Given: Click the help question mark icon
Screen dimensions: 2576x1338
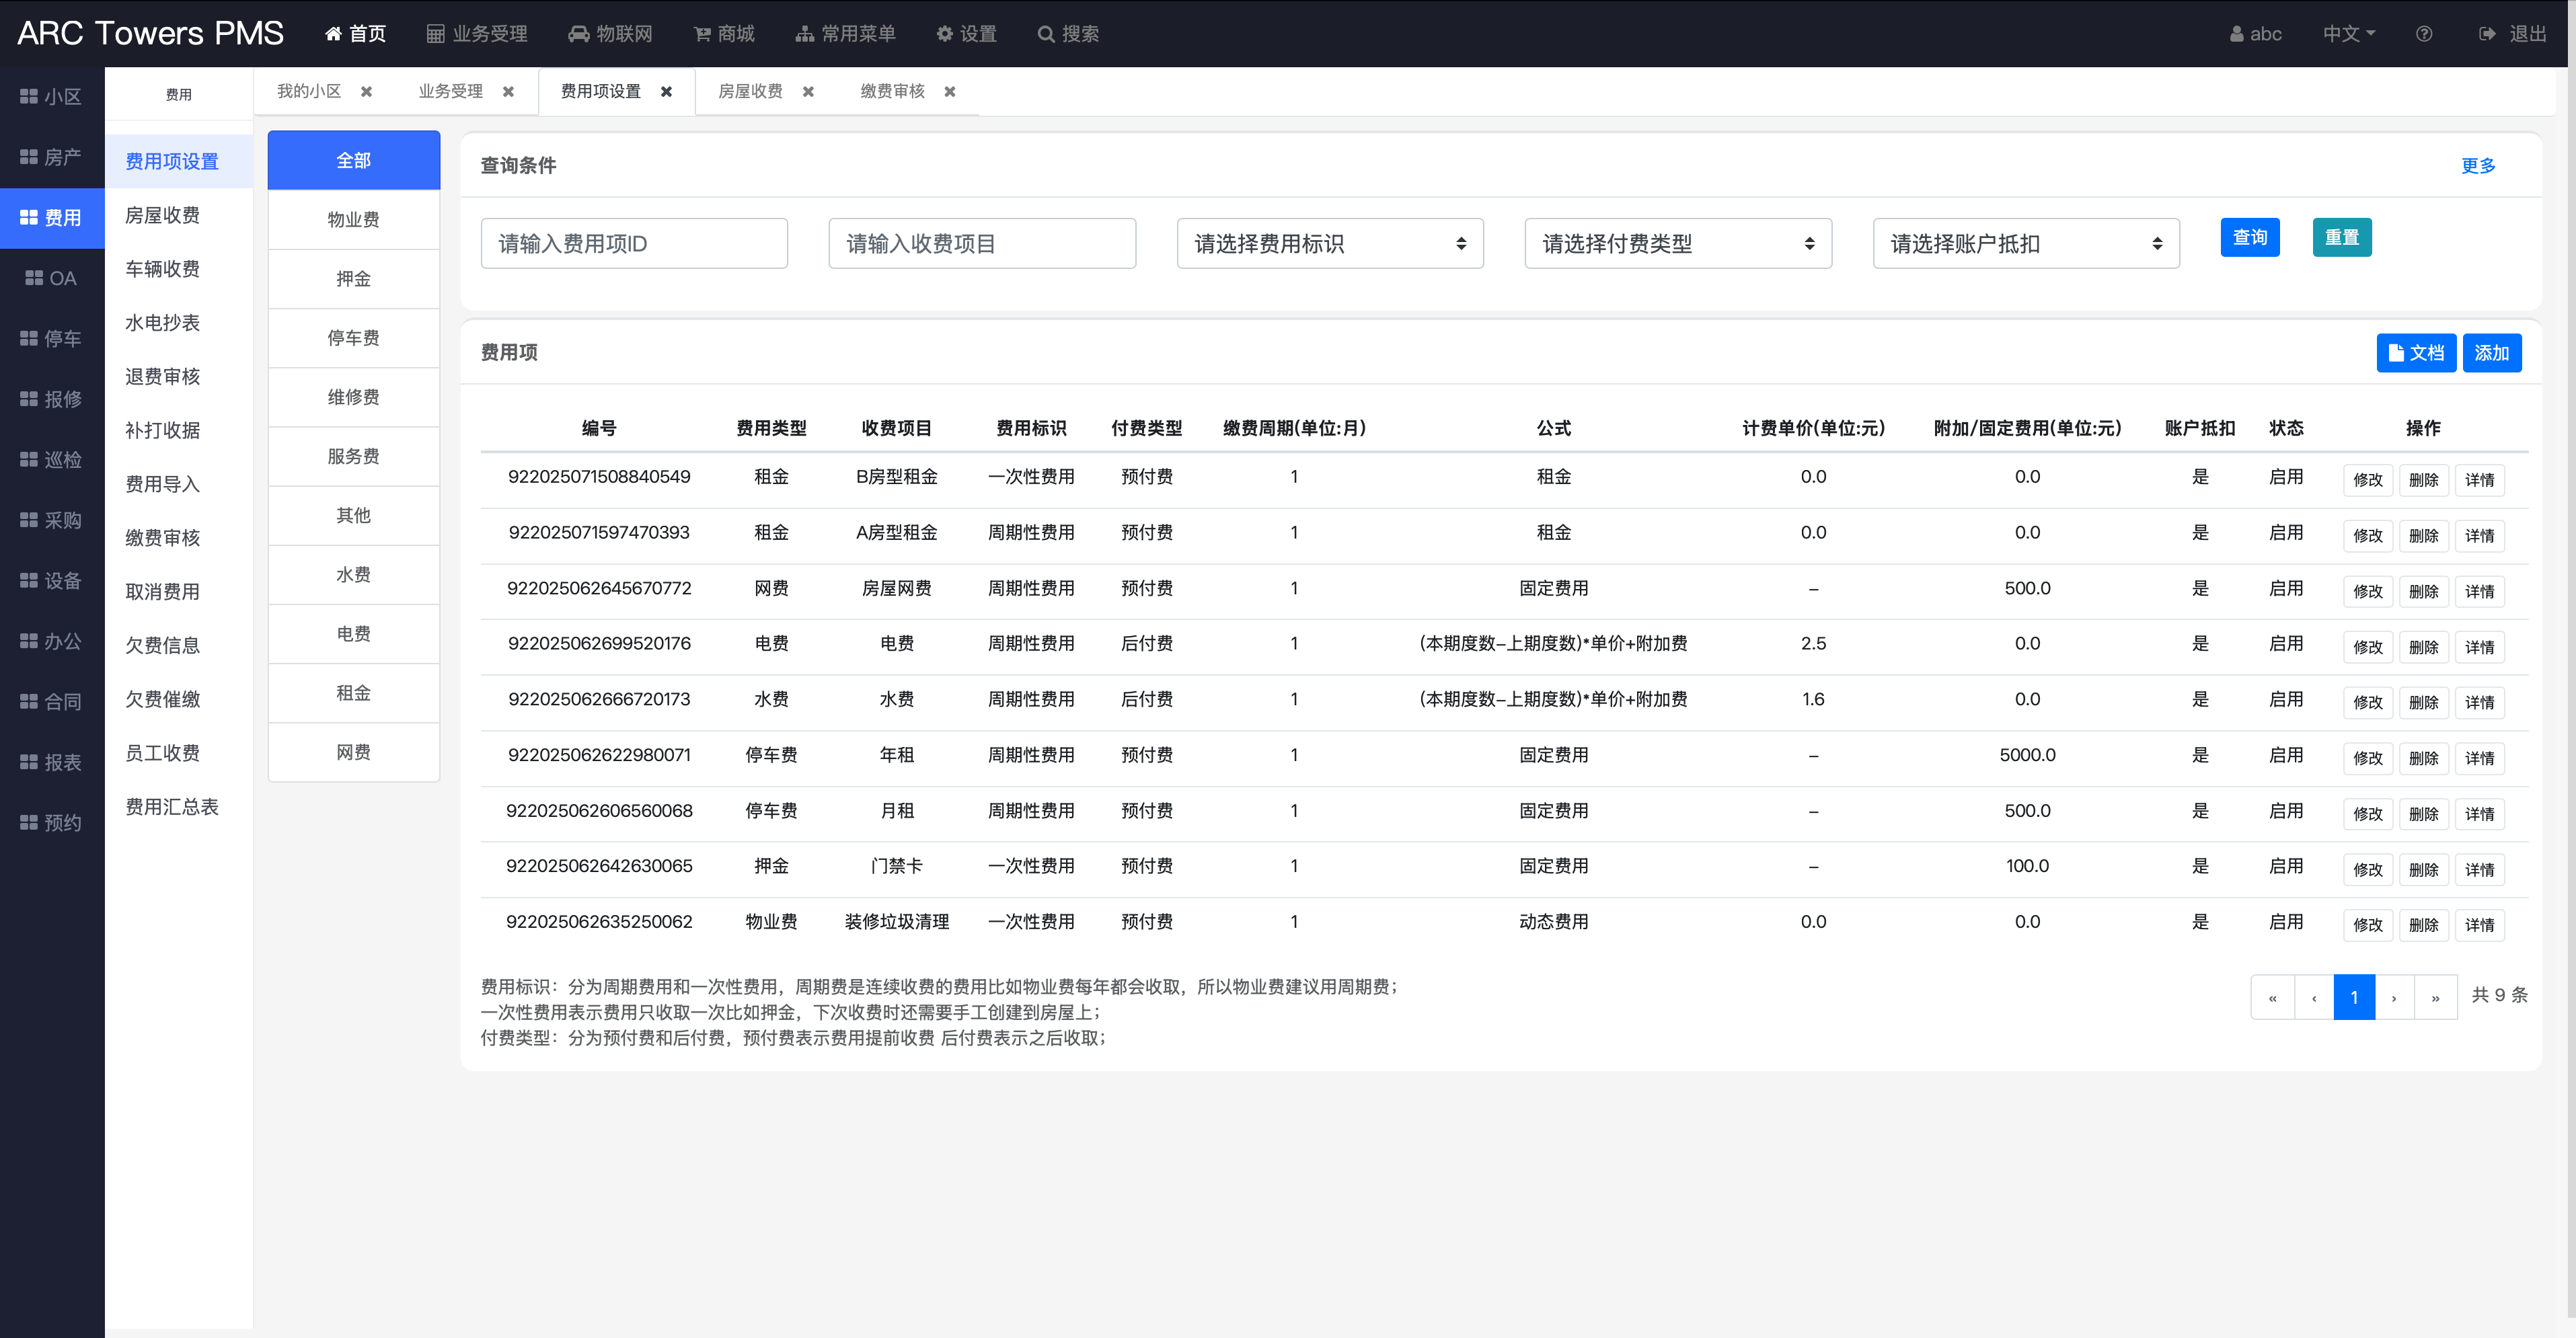Looking at the screenshot, I should [2424, 34].
